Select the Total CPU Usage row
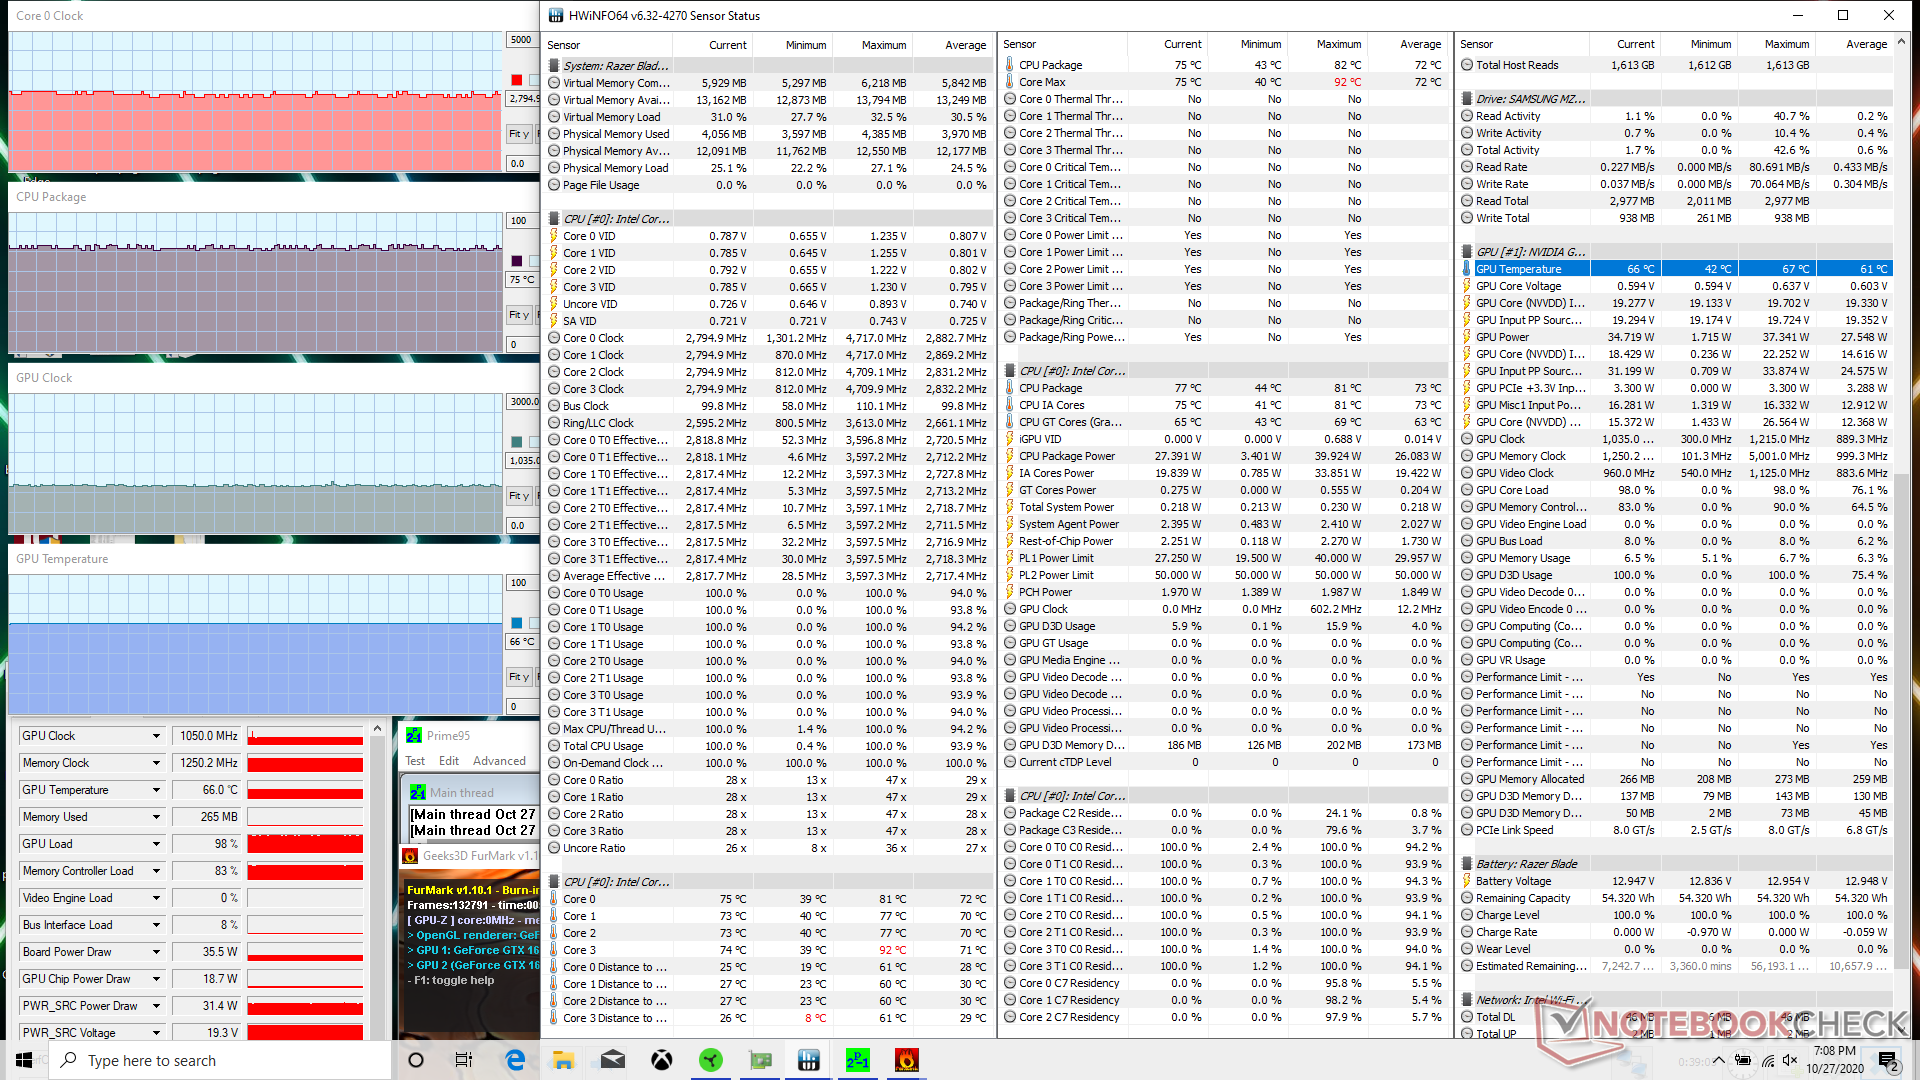Screen dimensions: 1920x1080 769,746
